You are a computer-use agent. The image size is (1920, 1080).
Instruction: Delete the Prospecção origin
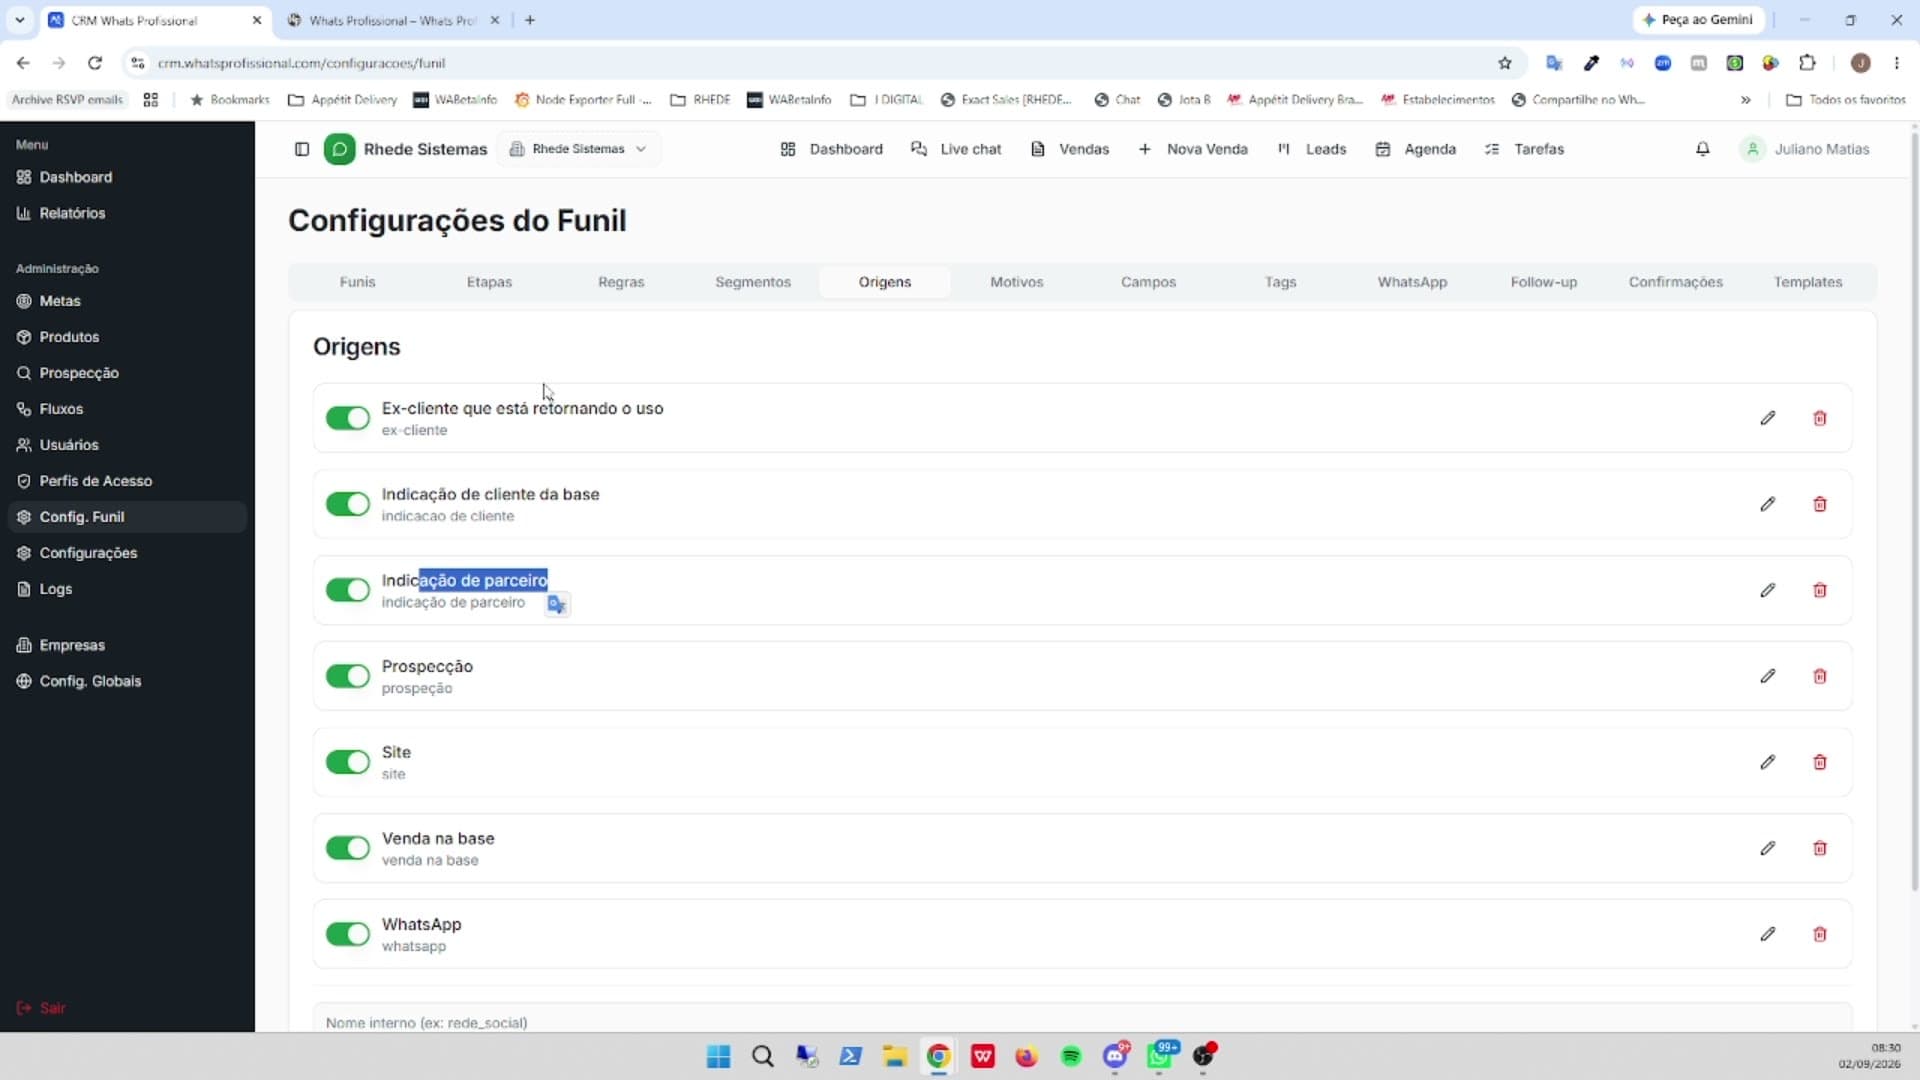click(1820, 676)
